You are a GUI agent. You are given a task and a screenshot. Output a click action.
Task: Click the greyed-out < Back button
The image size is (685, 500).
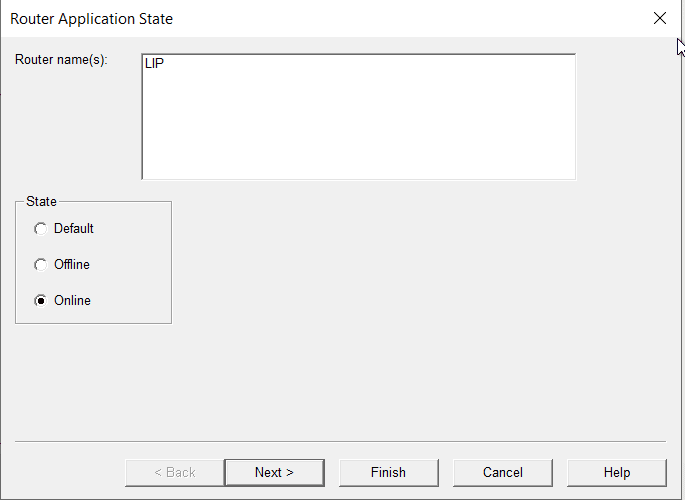(174, 472)
